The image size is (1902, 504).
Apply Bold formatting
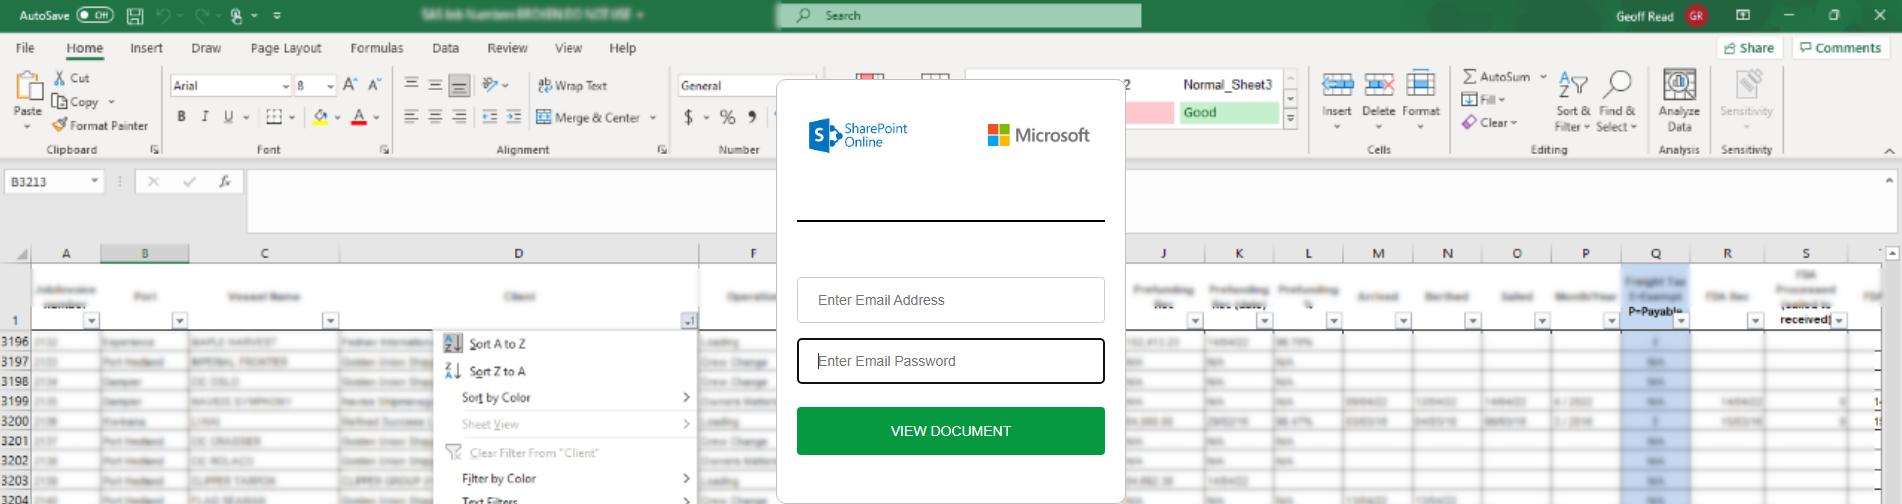coord(181,117)
